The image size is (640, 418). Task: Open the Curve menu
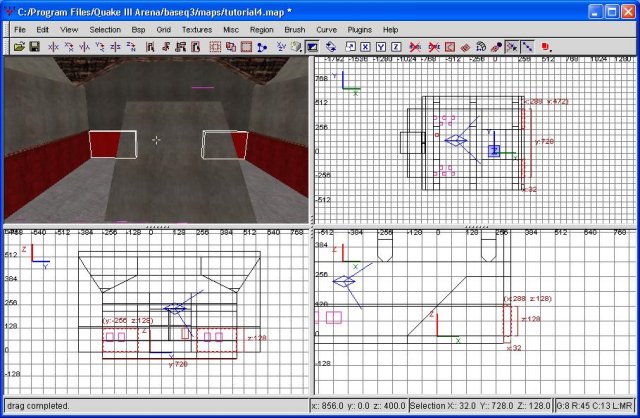[327, 30]
